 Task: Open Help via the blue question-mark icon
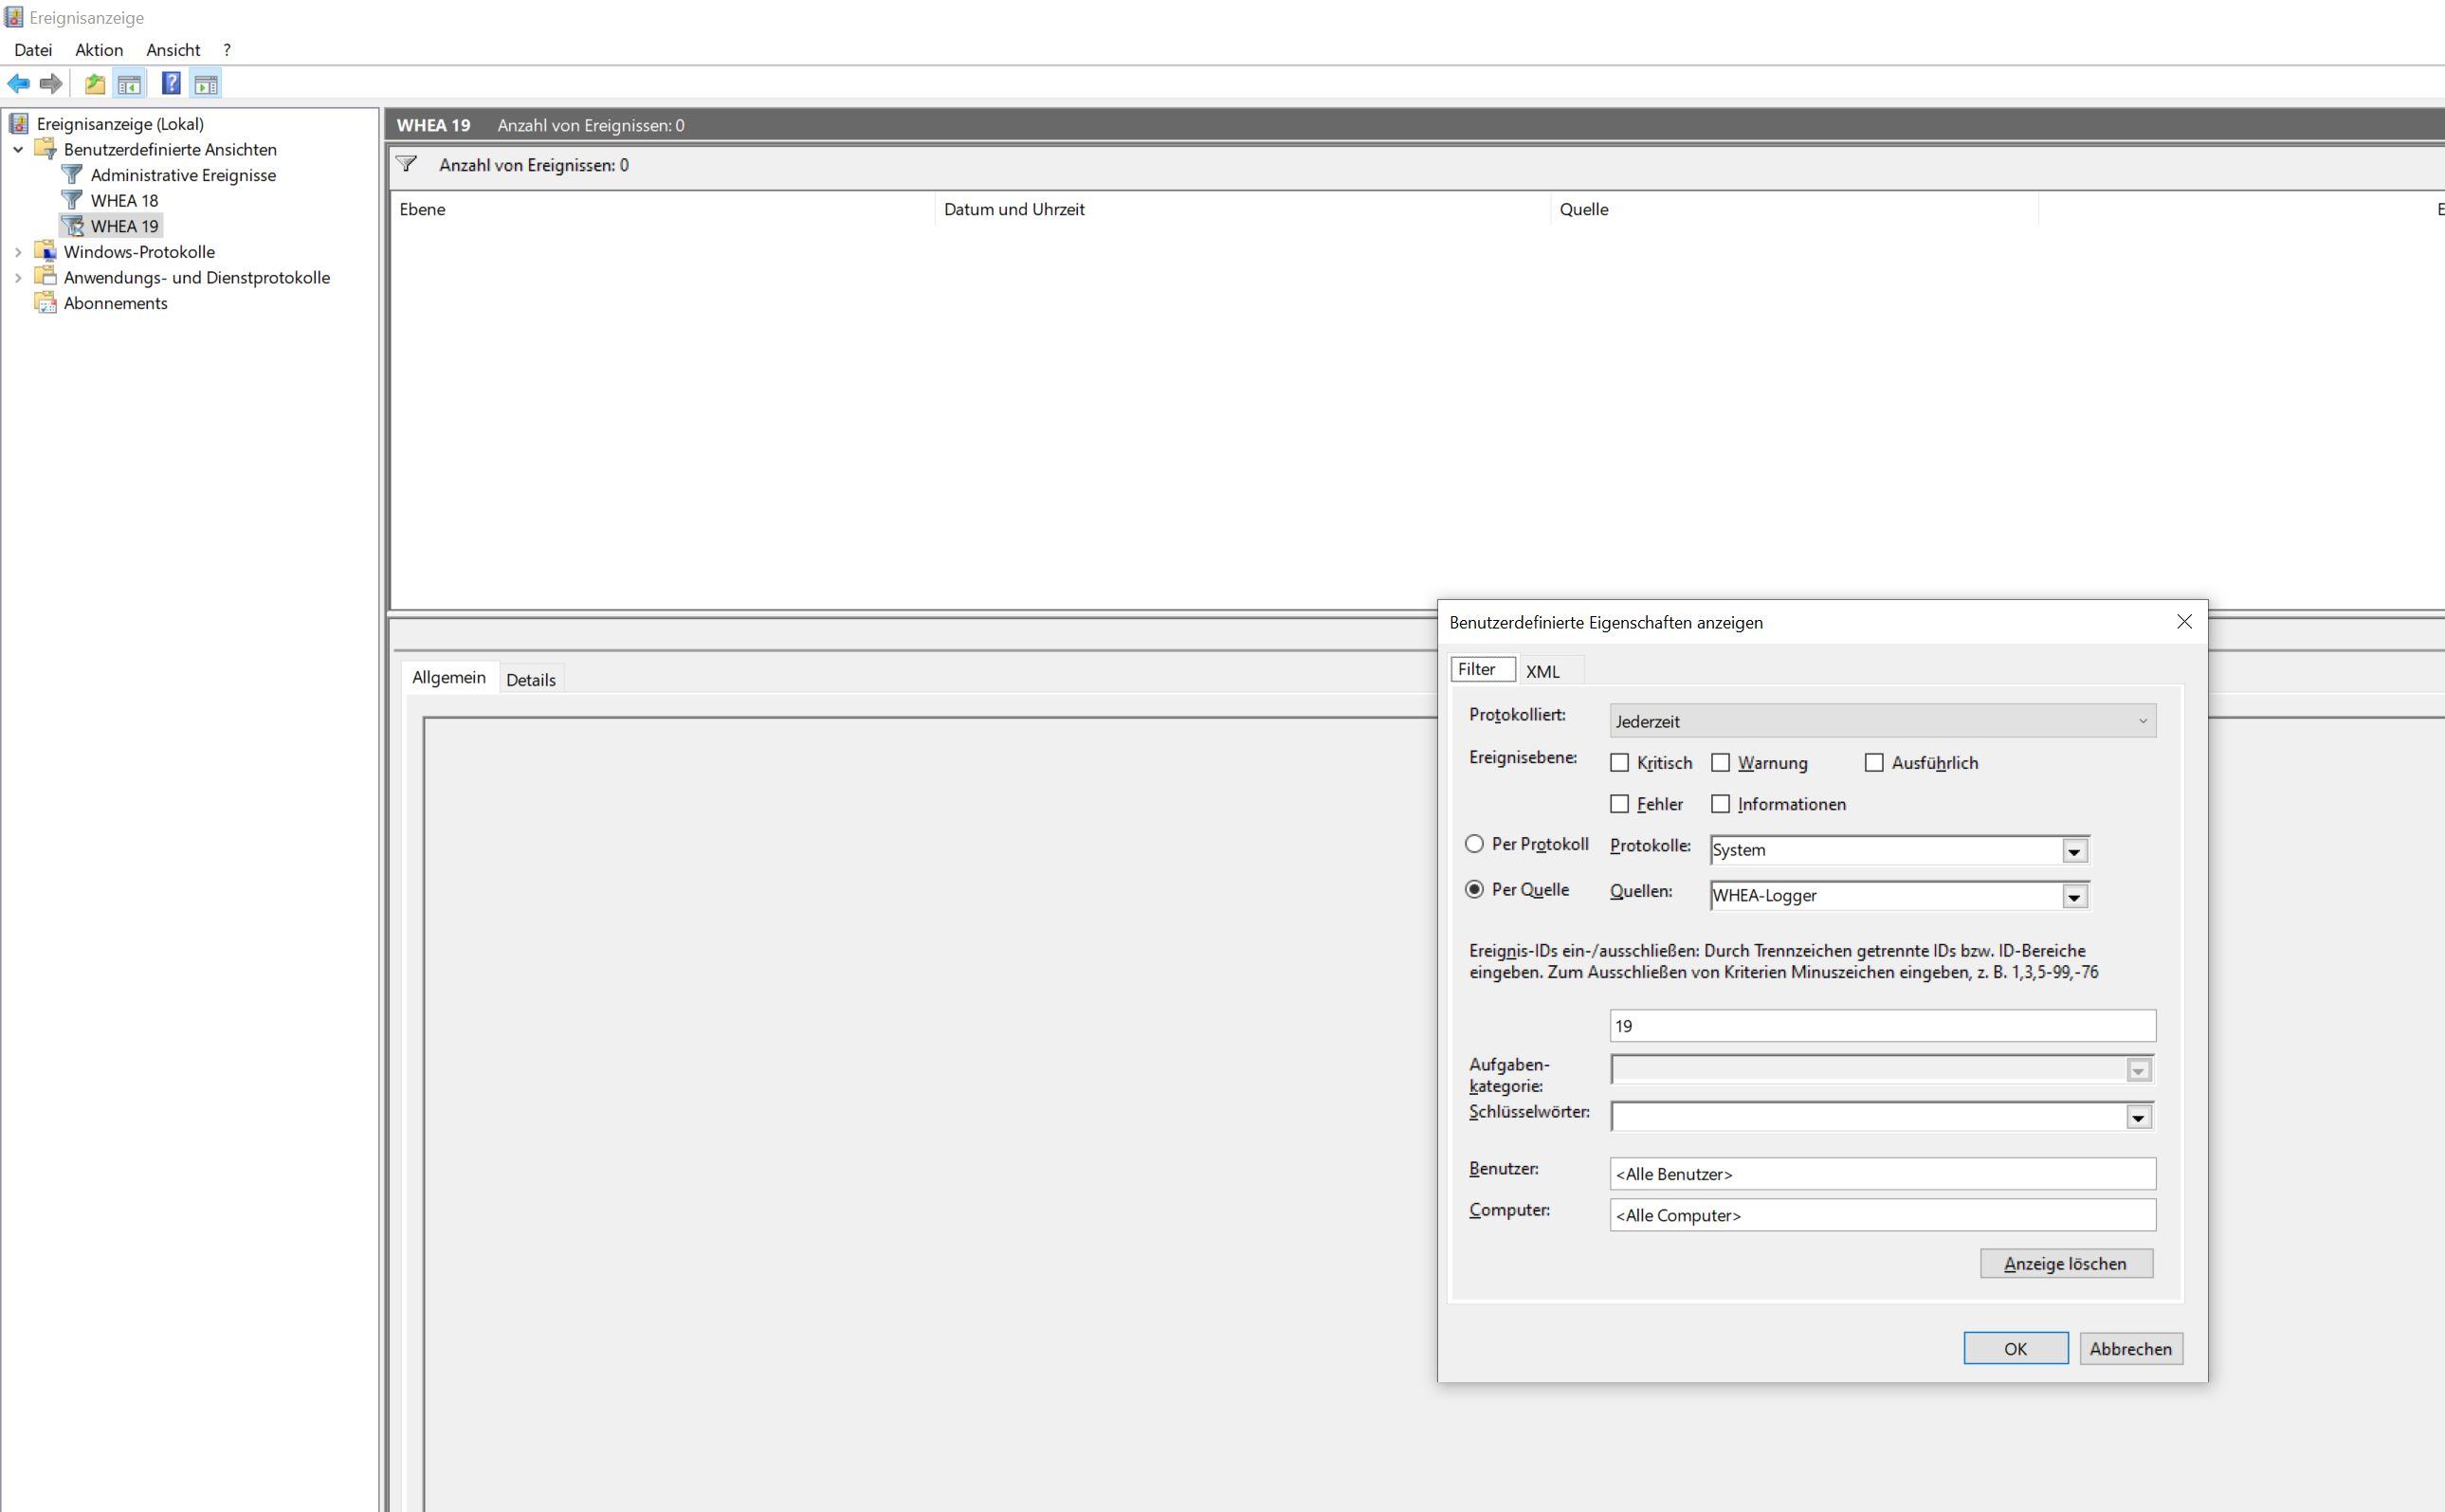171,84
